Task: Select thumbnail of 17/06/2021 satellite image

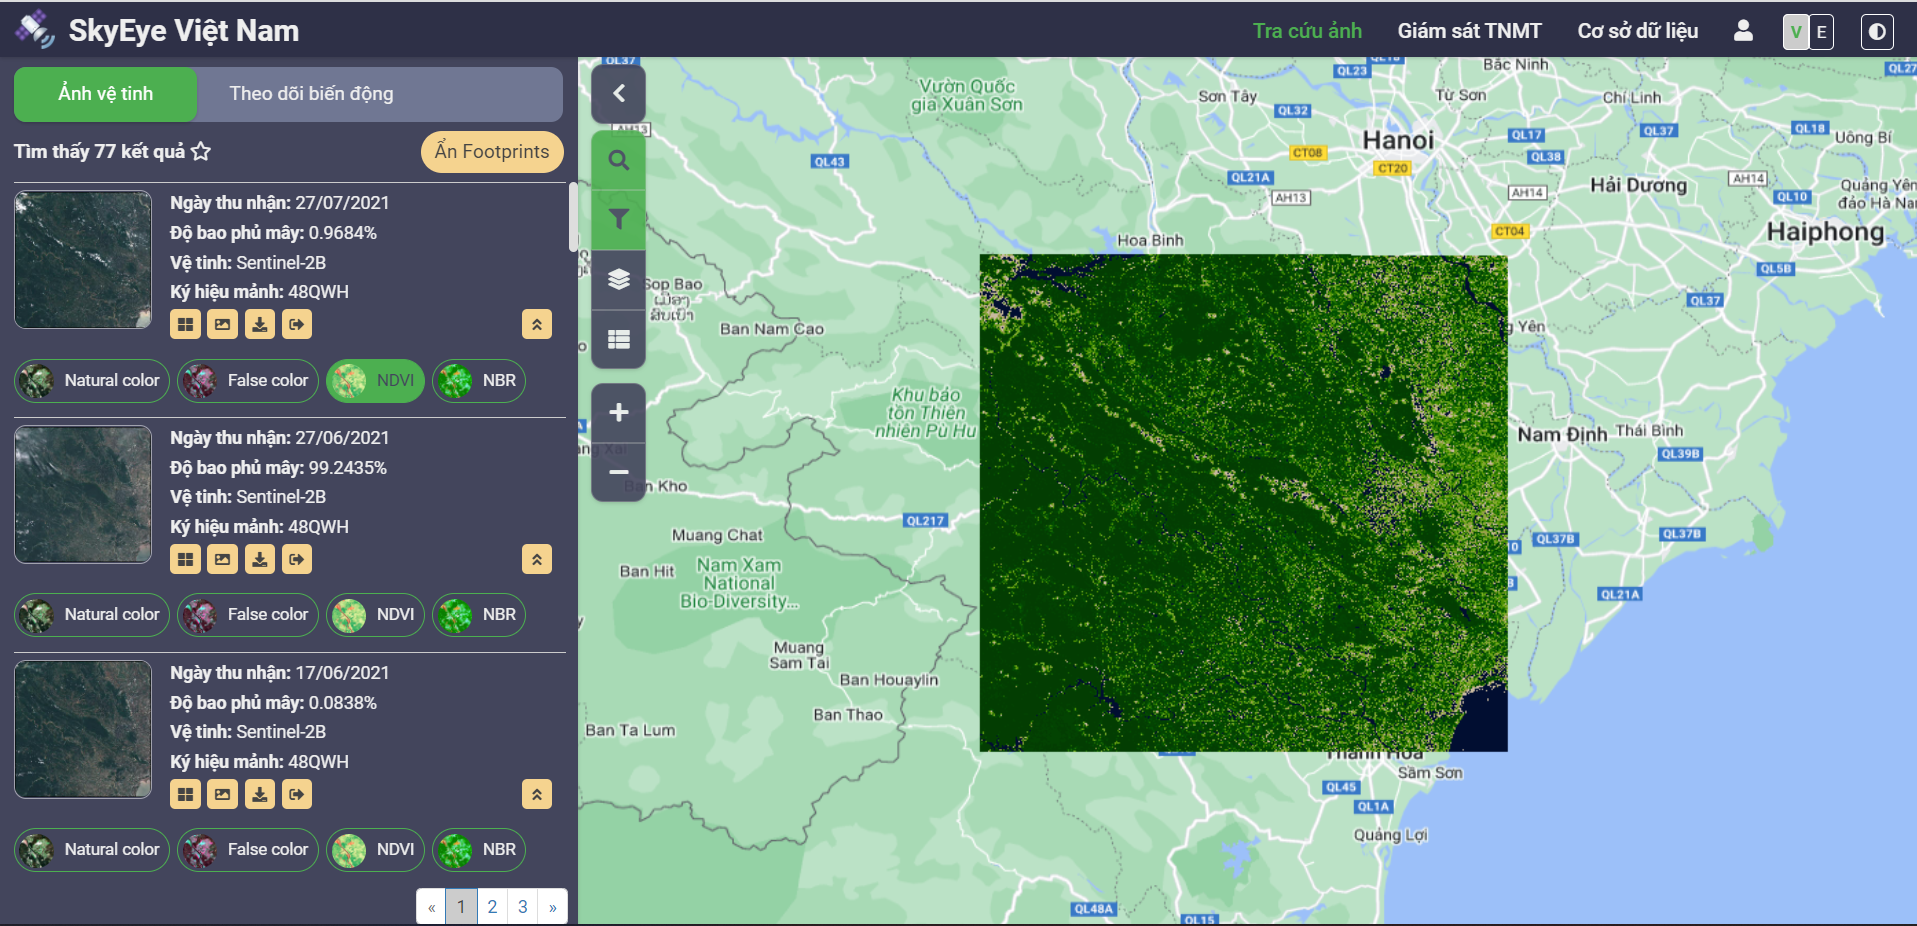Action: point(83,729)
